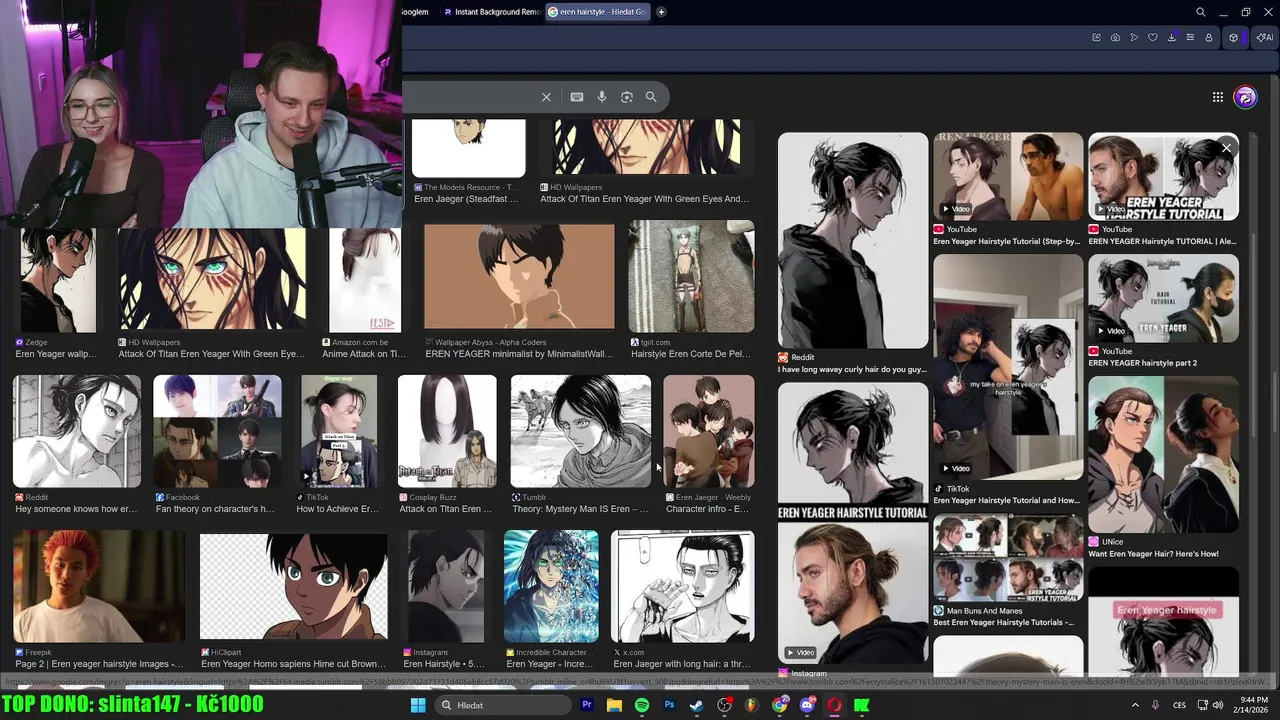This screenshot has width=1280, height=720.
Task: Click Hairstyle Eren Corte De Pel... tgit.com link
Action: [x=690, y=354]
